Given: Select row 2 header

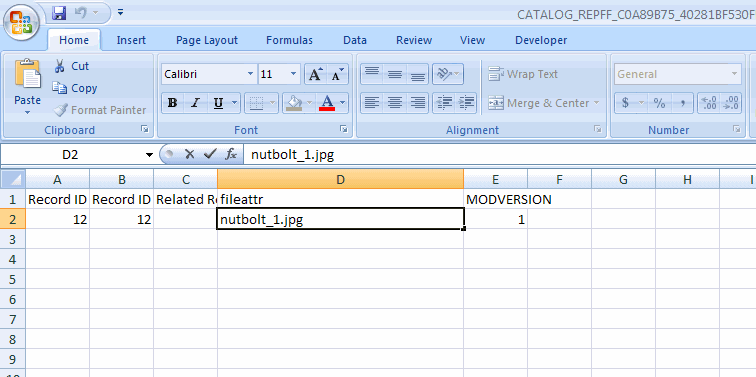Looking at the screenshot, I should pyautogui.click(x=12, y=219).
